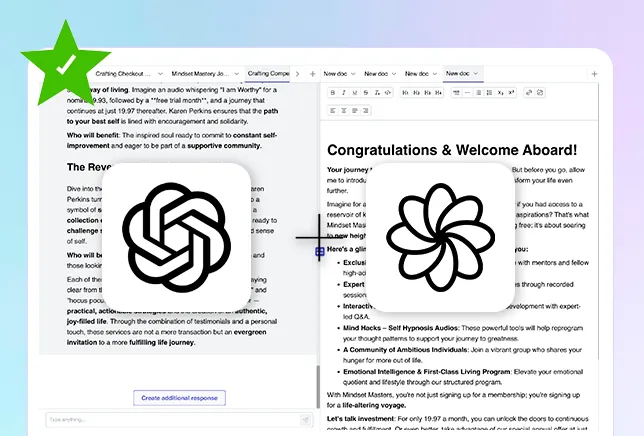Image resolution: width=644 pixels, height=436 pixels.
Task: Apply italic formatting to text
Action: 344,93
